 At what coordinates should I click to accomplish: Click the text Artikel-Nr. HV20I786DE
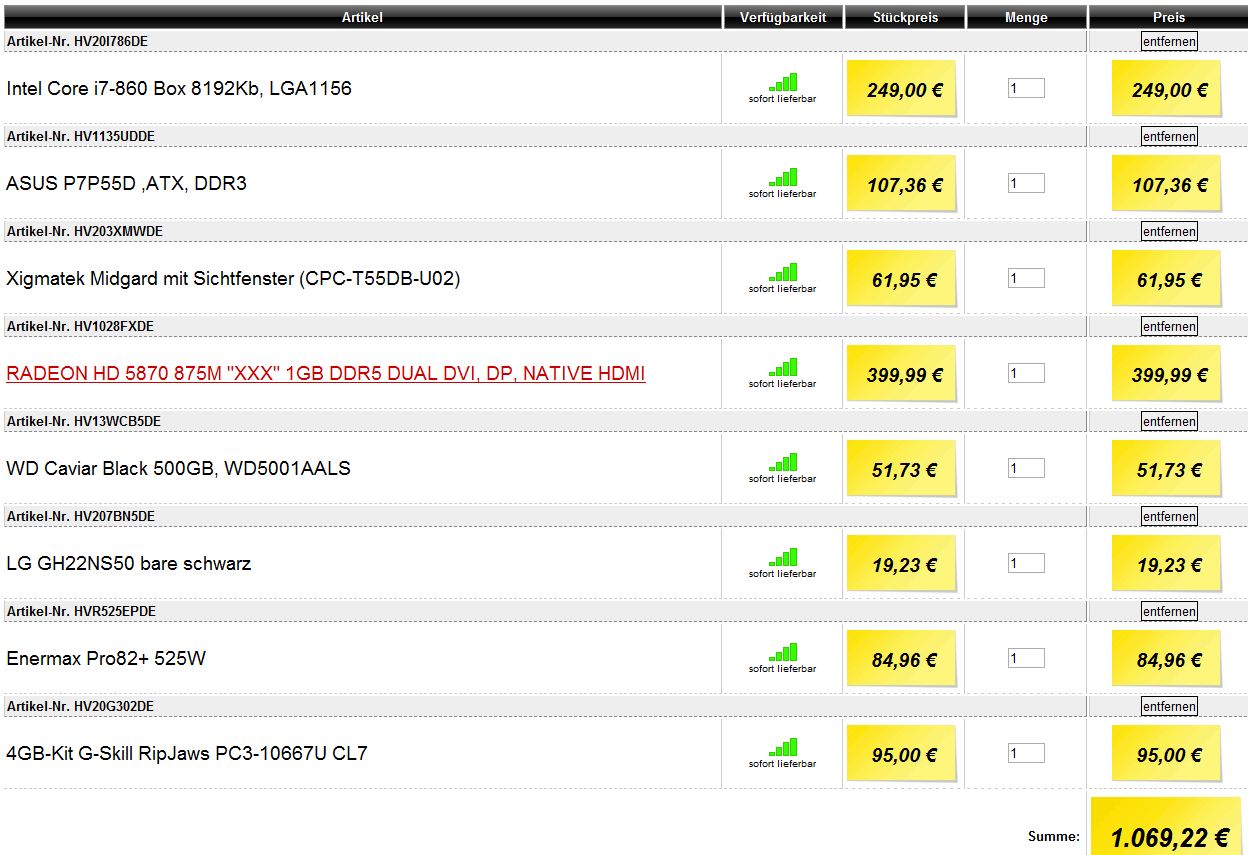pos(78,41)
